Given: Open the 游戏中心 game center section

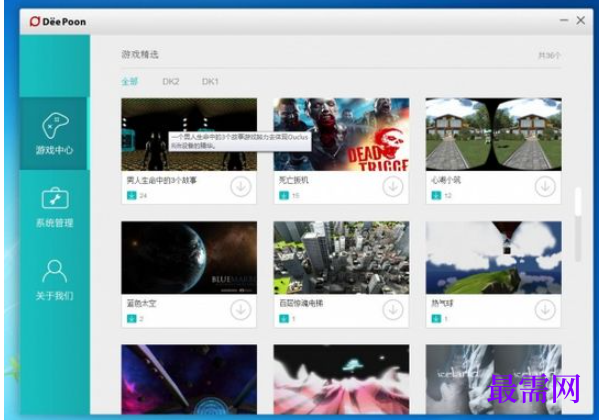Looking at the screenshot, I should (x=54, y=134).
